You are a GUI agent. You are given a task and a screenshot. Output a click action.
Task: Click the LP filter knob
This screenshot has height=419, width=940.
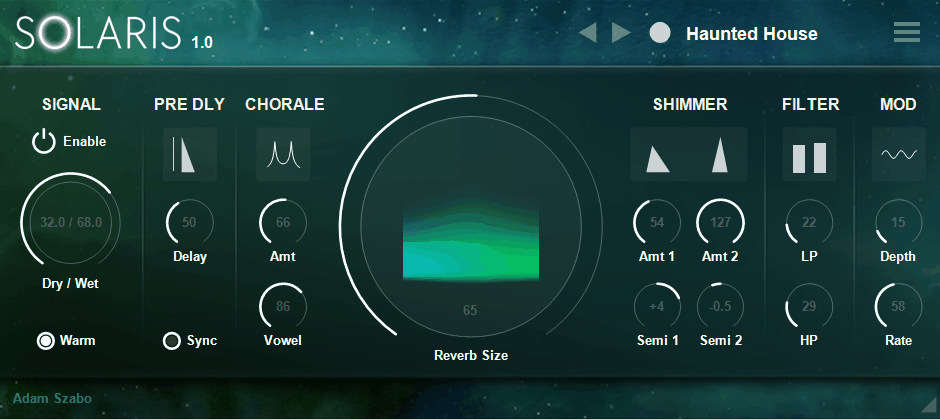[809, 222]
